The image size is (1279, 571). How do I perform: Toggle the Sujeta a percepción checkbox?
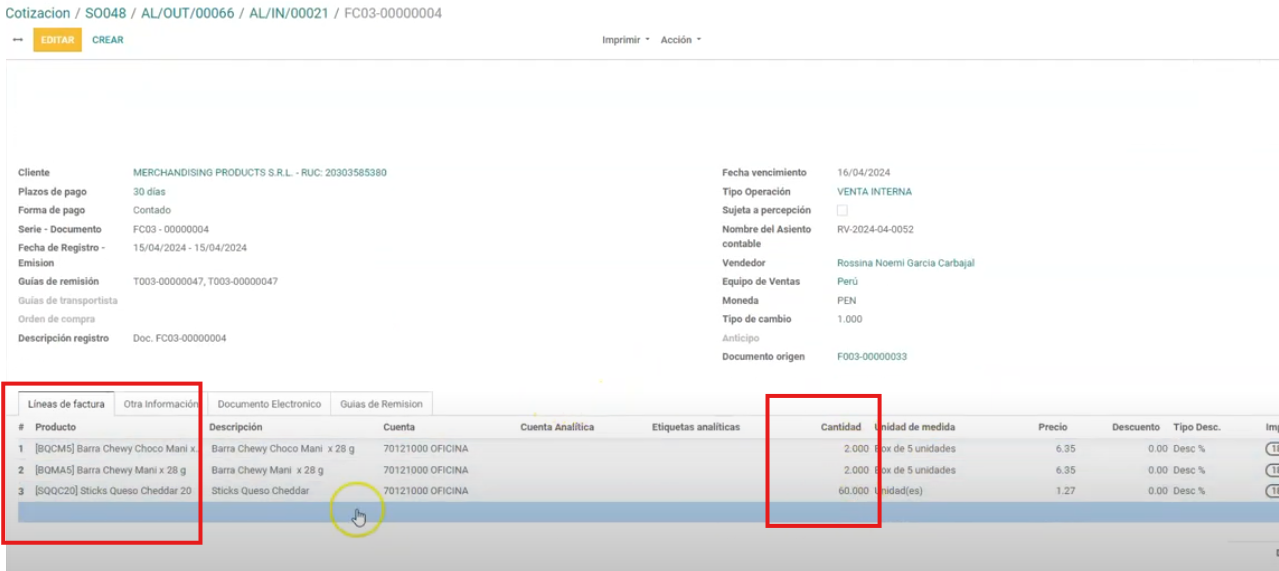[842, 211]
